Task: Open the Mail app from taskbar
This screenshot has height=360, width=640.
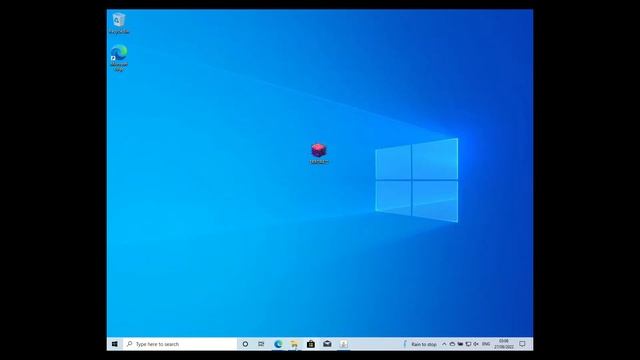Action: click(327, 344)
